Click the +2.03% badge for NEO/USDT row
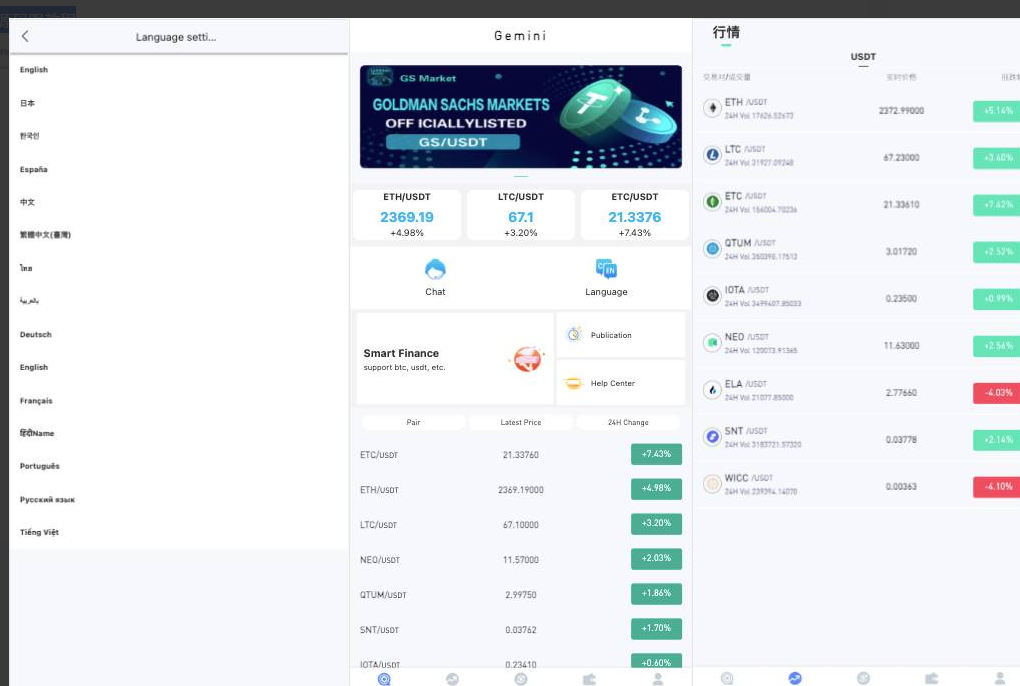Screen dimensions: 1020x686 [656, 559]
